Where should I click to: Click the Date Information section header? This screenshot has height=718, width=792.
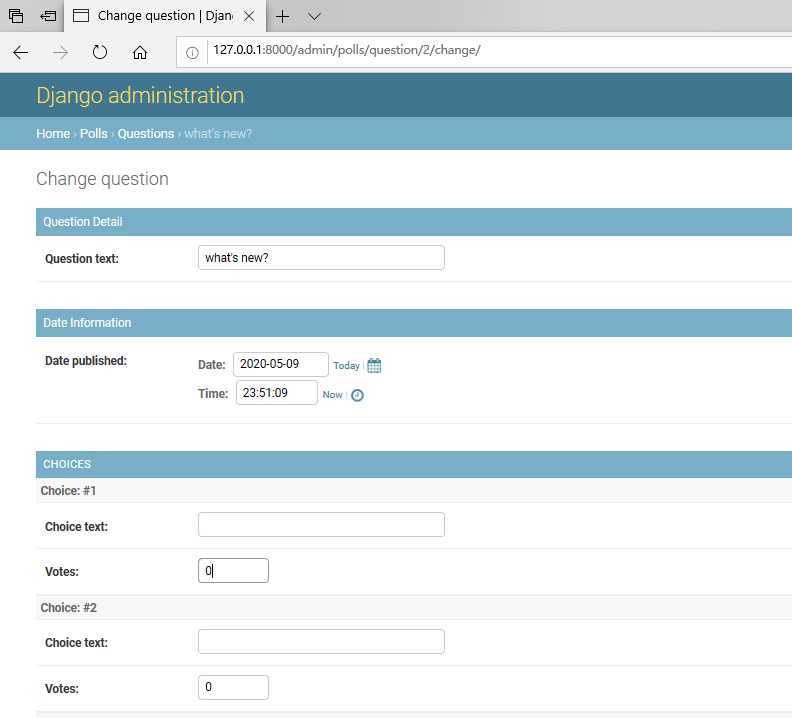414,323
